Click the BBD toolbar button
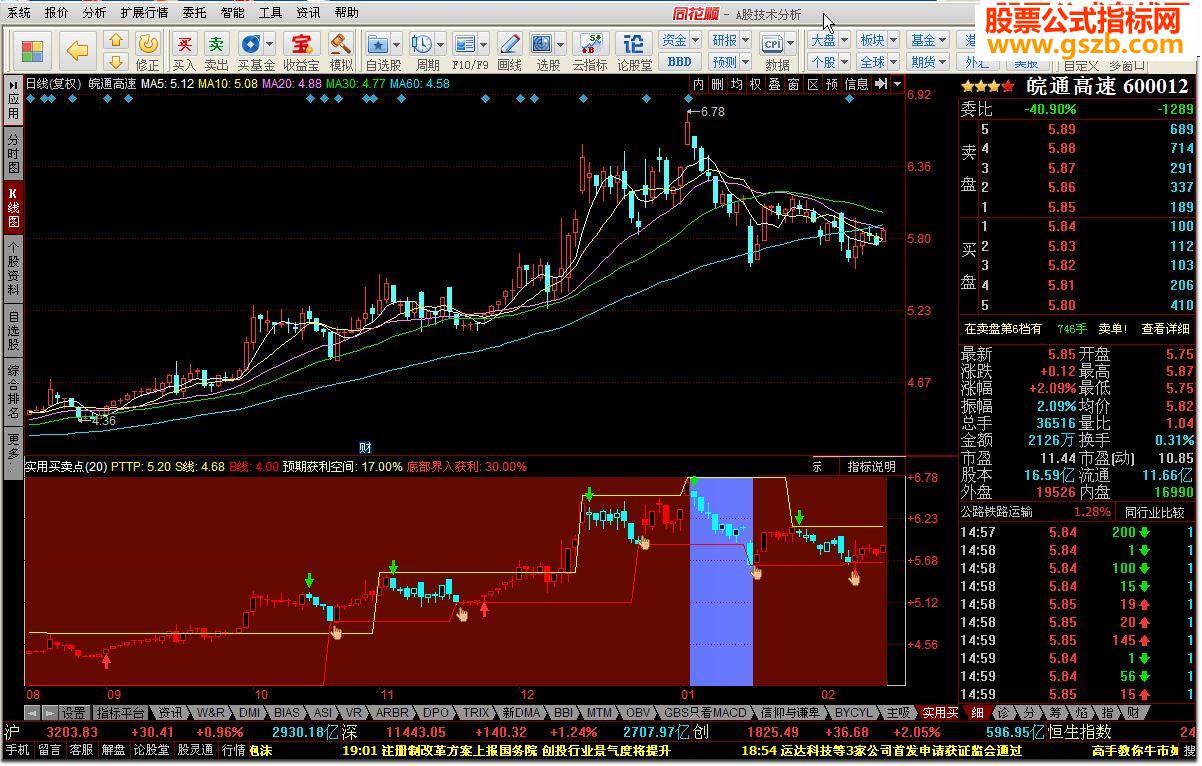This screenshot has width=1202, height=766. [679, 61]
